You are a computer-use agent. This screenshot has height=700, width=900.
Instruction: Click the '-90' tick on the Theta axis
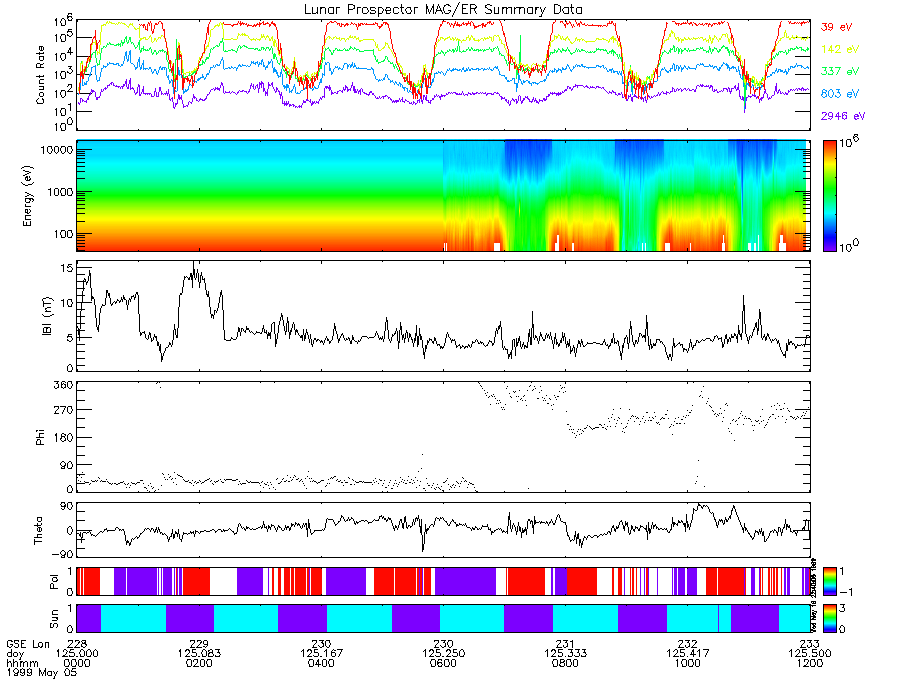[x=63, y=554]
